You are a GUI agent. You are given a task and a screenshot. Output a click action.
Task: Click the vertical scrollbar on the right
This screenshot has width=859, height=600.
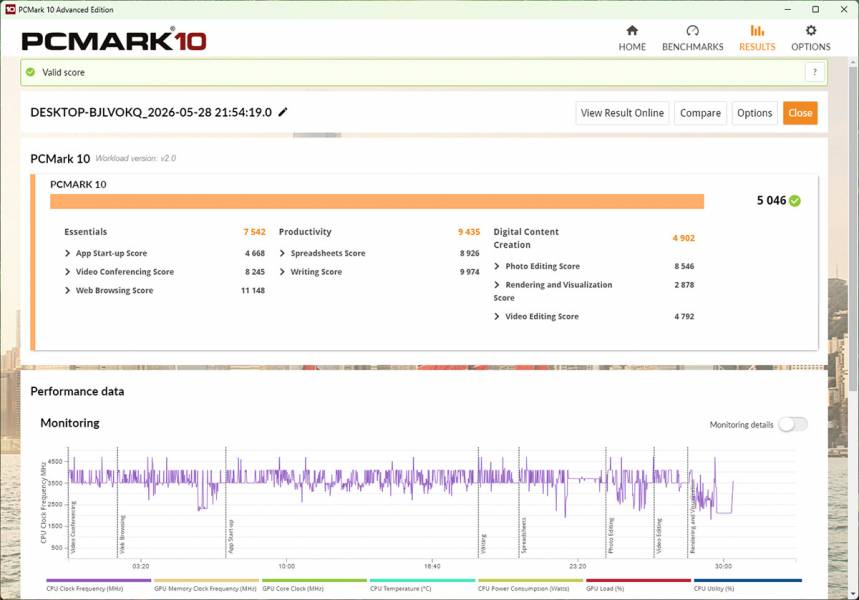[x=853, y=227]
